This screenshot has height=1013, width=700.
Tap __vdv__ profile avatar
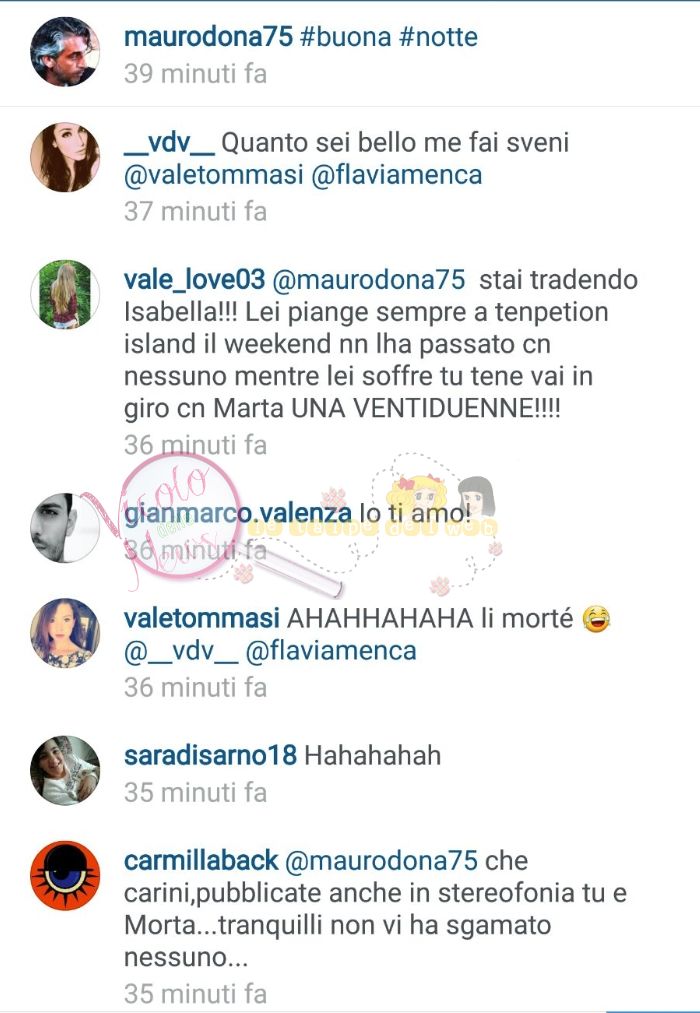[65, 157]
